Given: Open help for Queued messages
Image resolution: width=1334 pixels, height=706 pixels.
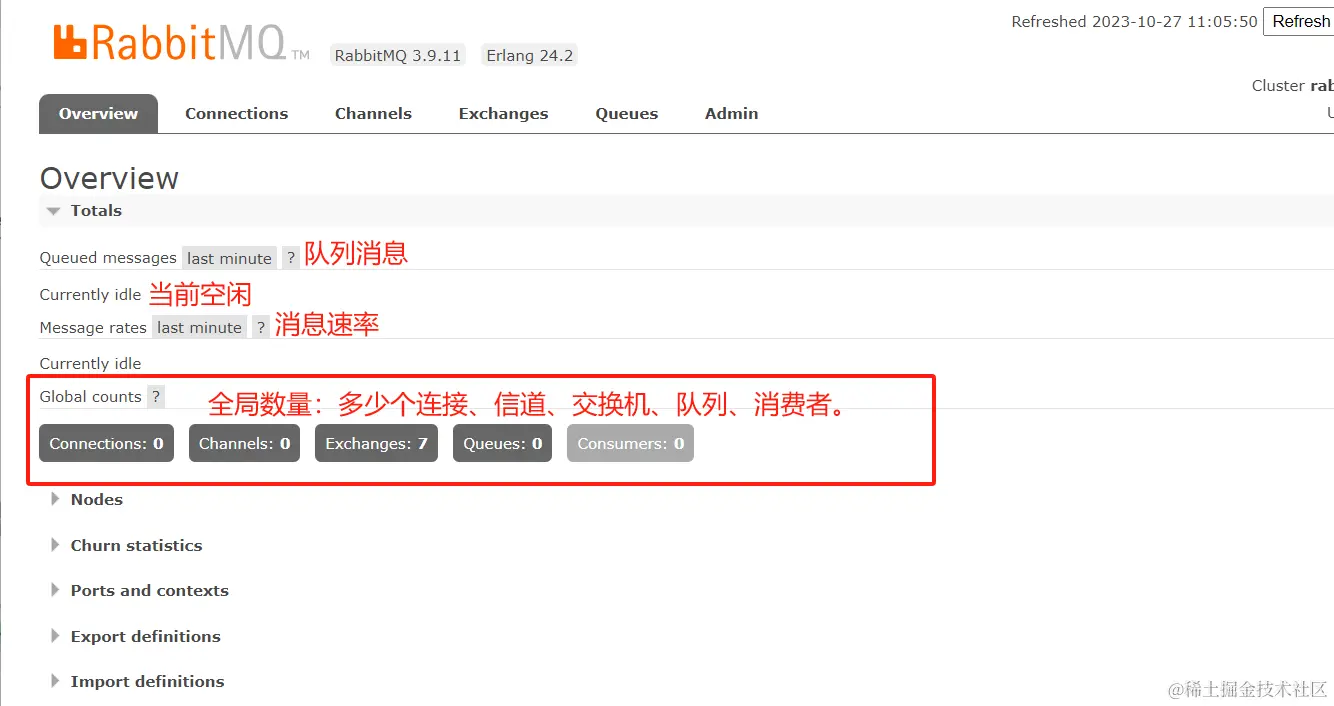Looking at the screenshot, I should (291, 258).
